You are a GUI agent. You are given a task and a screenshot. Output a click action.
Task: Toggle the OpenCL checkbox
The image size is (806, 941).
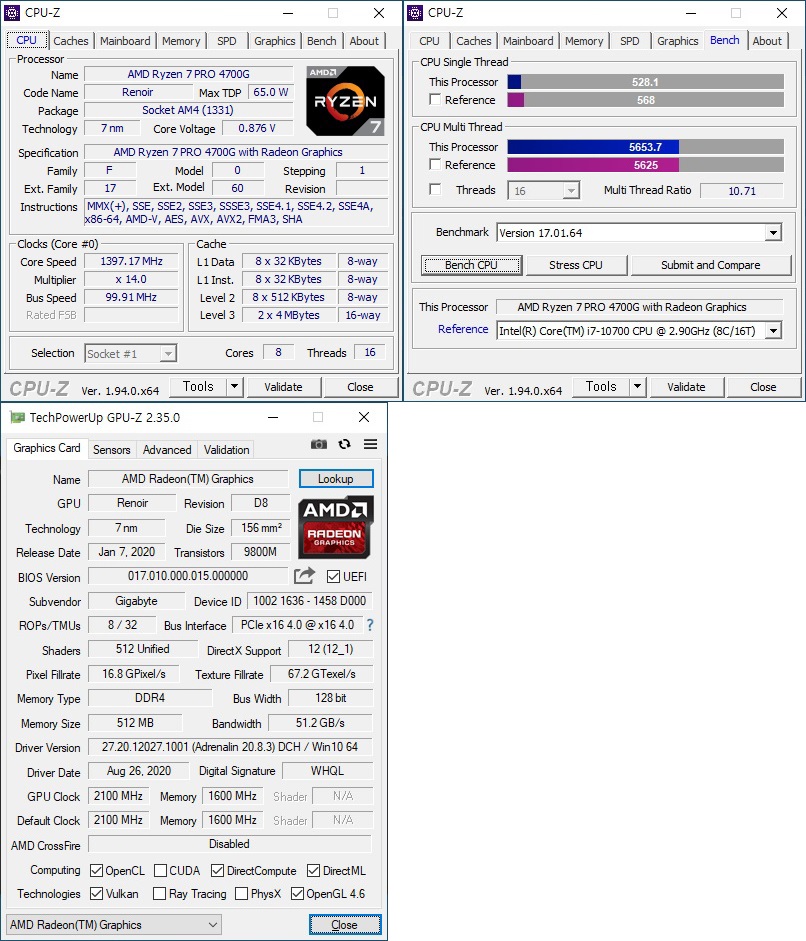[x=96, y=870]
